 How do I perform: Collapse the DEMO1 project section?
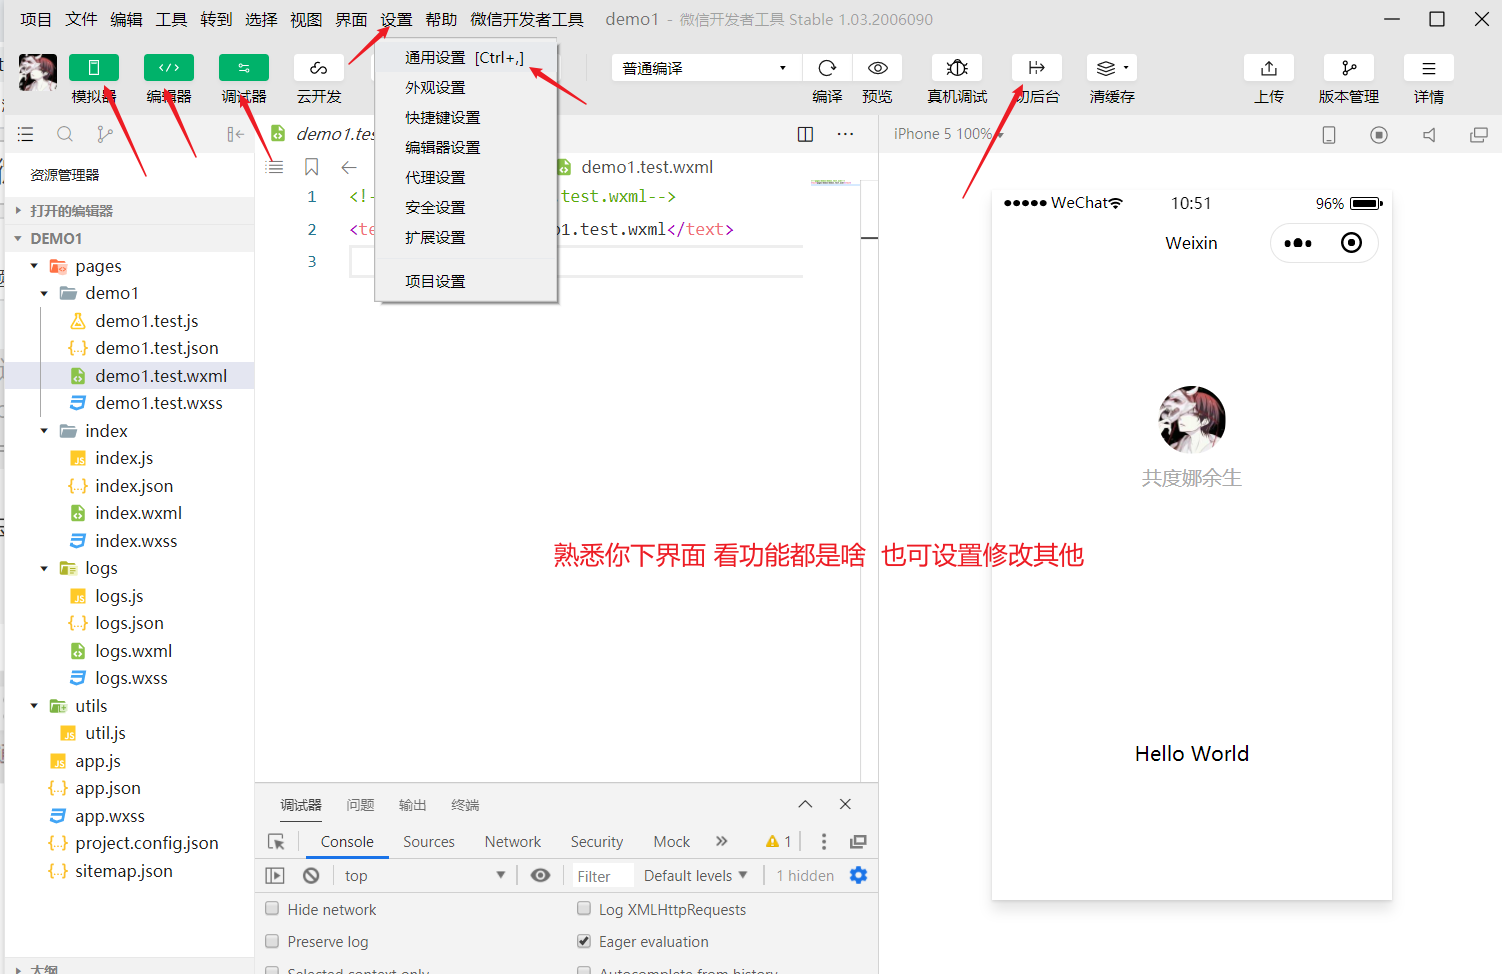(x=130, y=239)
